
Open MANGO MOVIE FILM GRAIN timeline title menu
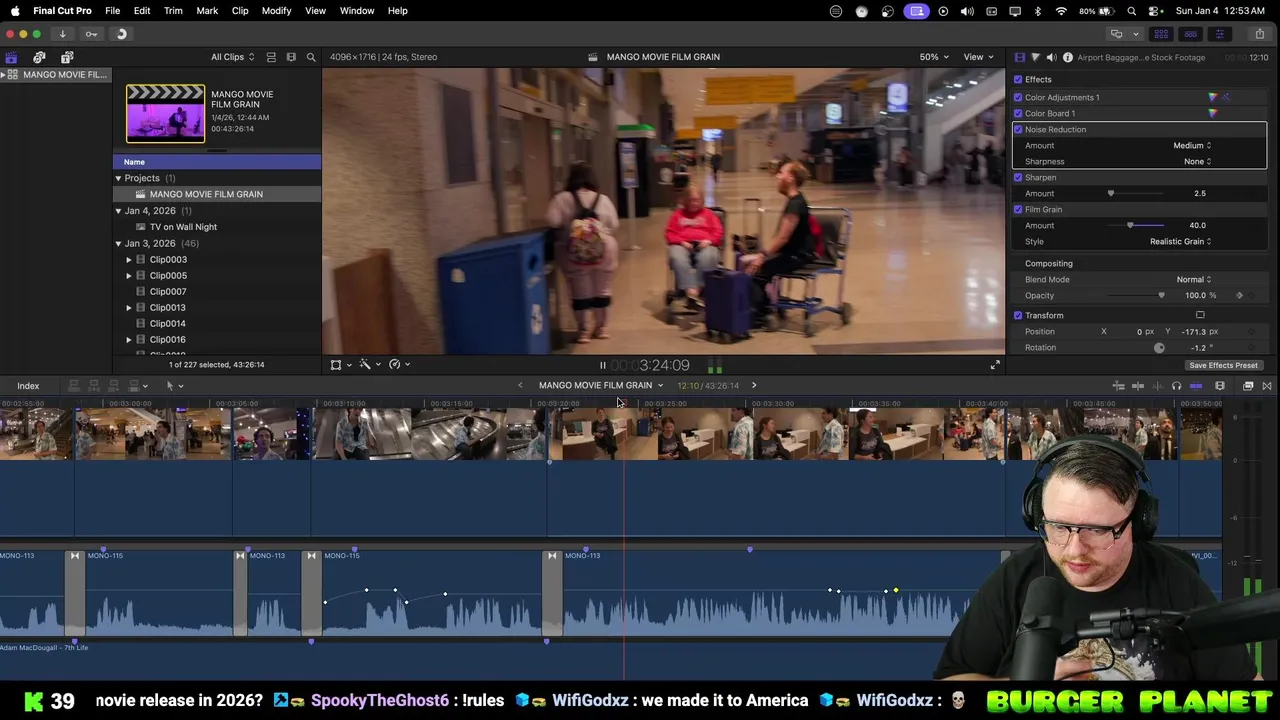(x=601, y=385)
